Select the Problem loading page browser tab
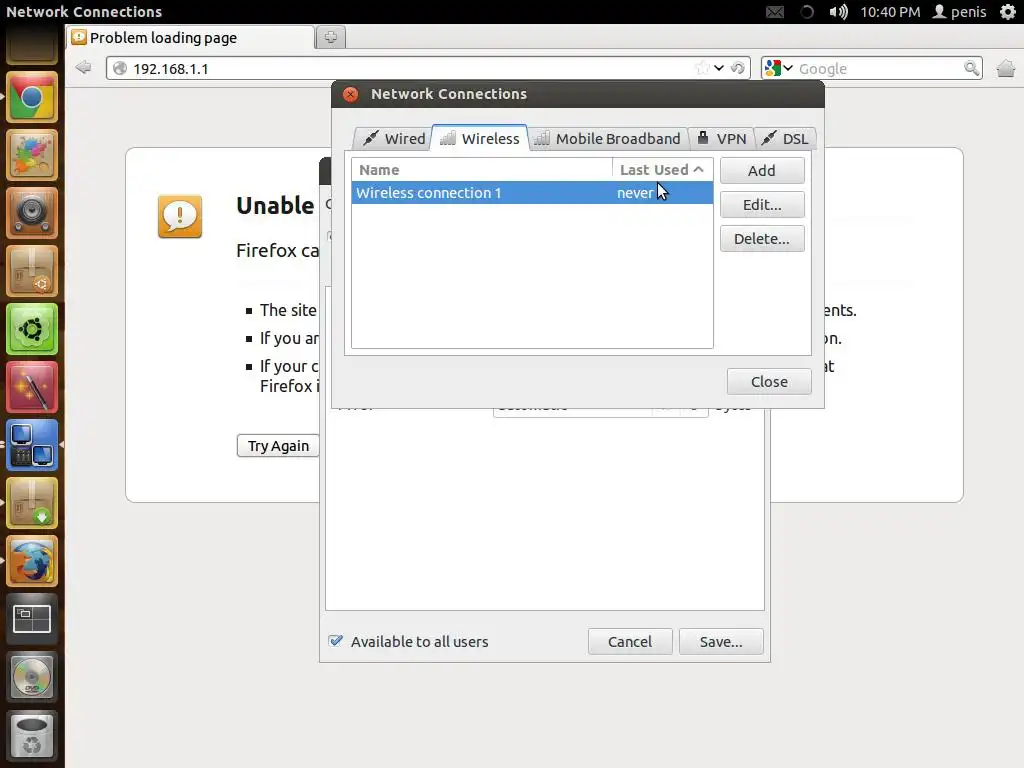Image resolution: width=1024 pixels, height=768 pixels. (190, 37)
